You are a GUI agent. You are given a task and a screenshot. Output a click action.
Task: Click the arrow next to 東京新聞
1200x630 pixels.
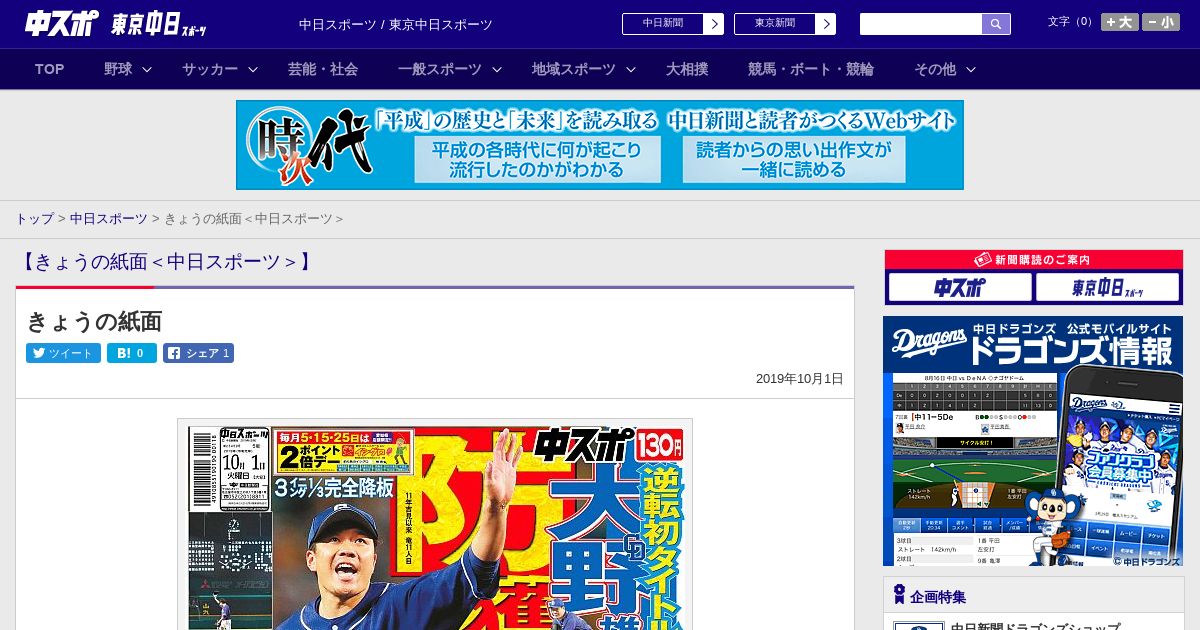(825, 24)
